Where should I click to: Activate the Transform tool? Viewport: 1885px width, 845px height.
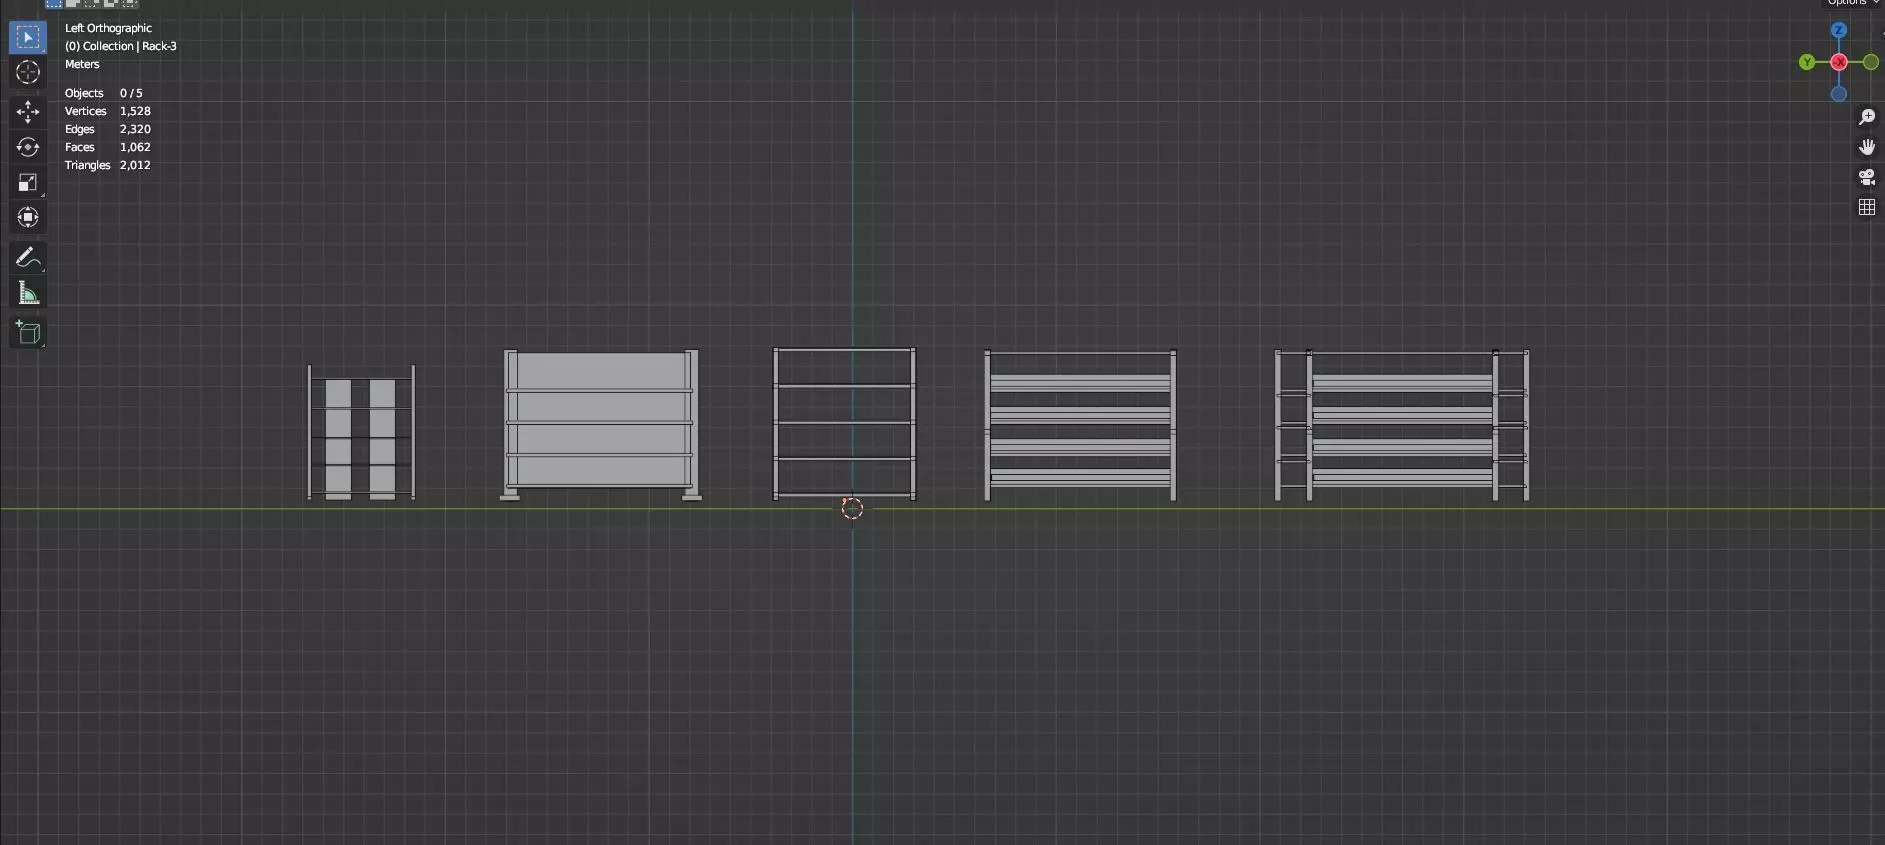click(x=27, y=217)
